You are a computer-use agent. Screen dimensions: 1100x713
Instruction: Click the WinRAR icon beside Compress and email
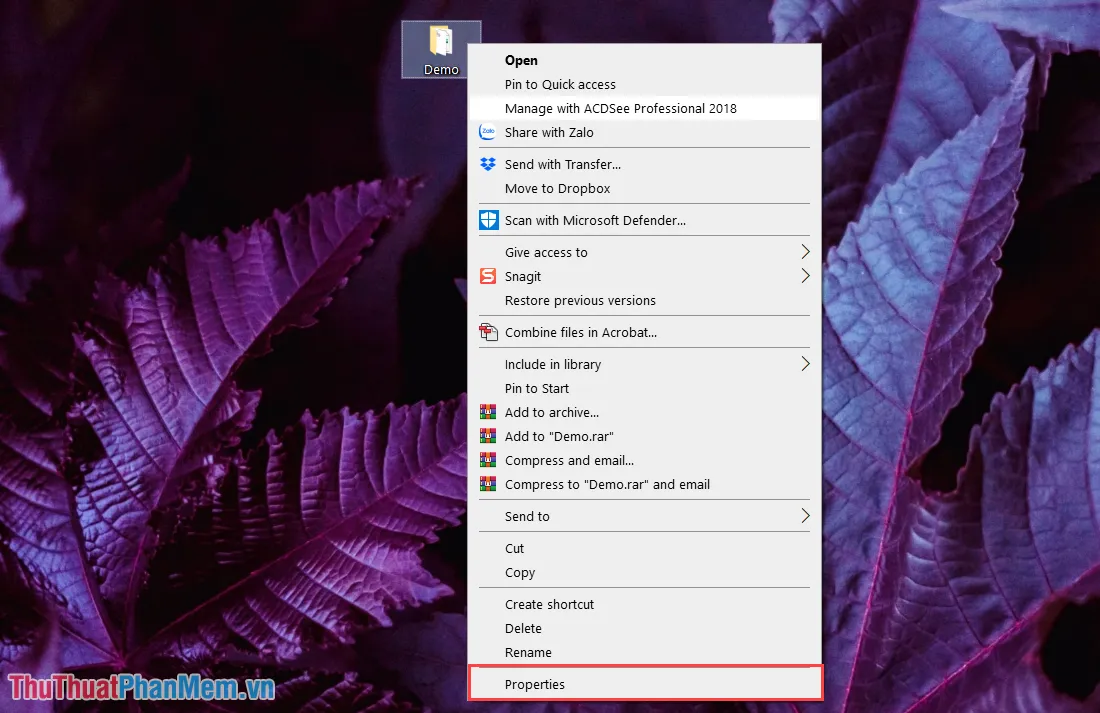click(x=488, y=460)
